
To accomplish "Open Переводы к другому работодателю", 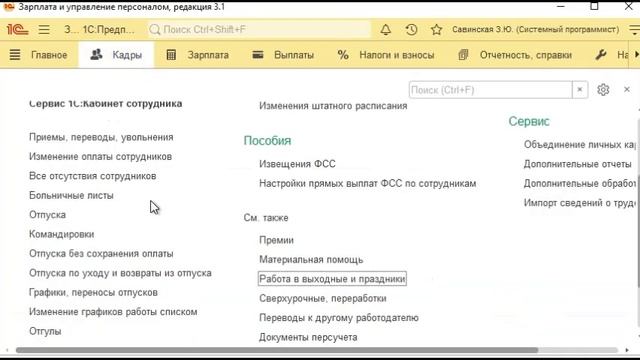I will pyautogui.click(x=339, y=318).
